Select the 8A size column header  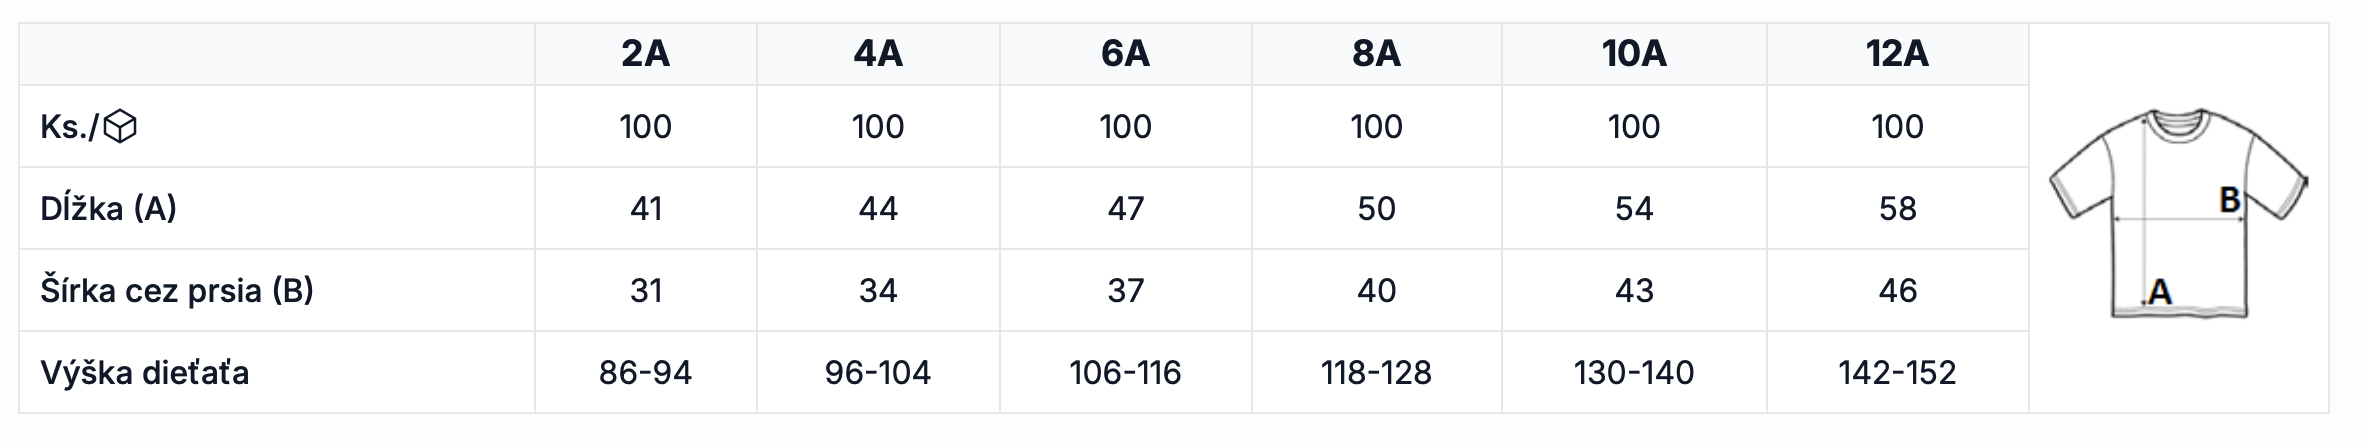point(1376,53)
